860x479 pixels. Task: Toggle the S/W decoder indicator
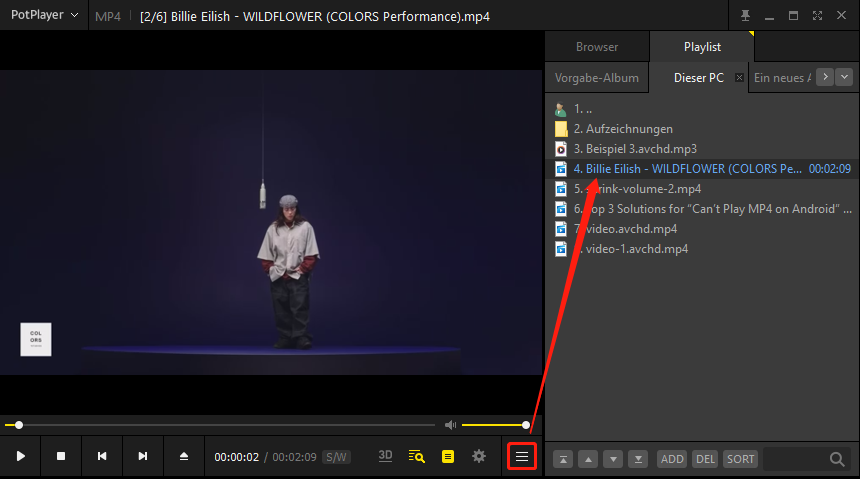pyautogui.click(x=336, y=457)
